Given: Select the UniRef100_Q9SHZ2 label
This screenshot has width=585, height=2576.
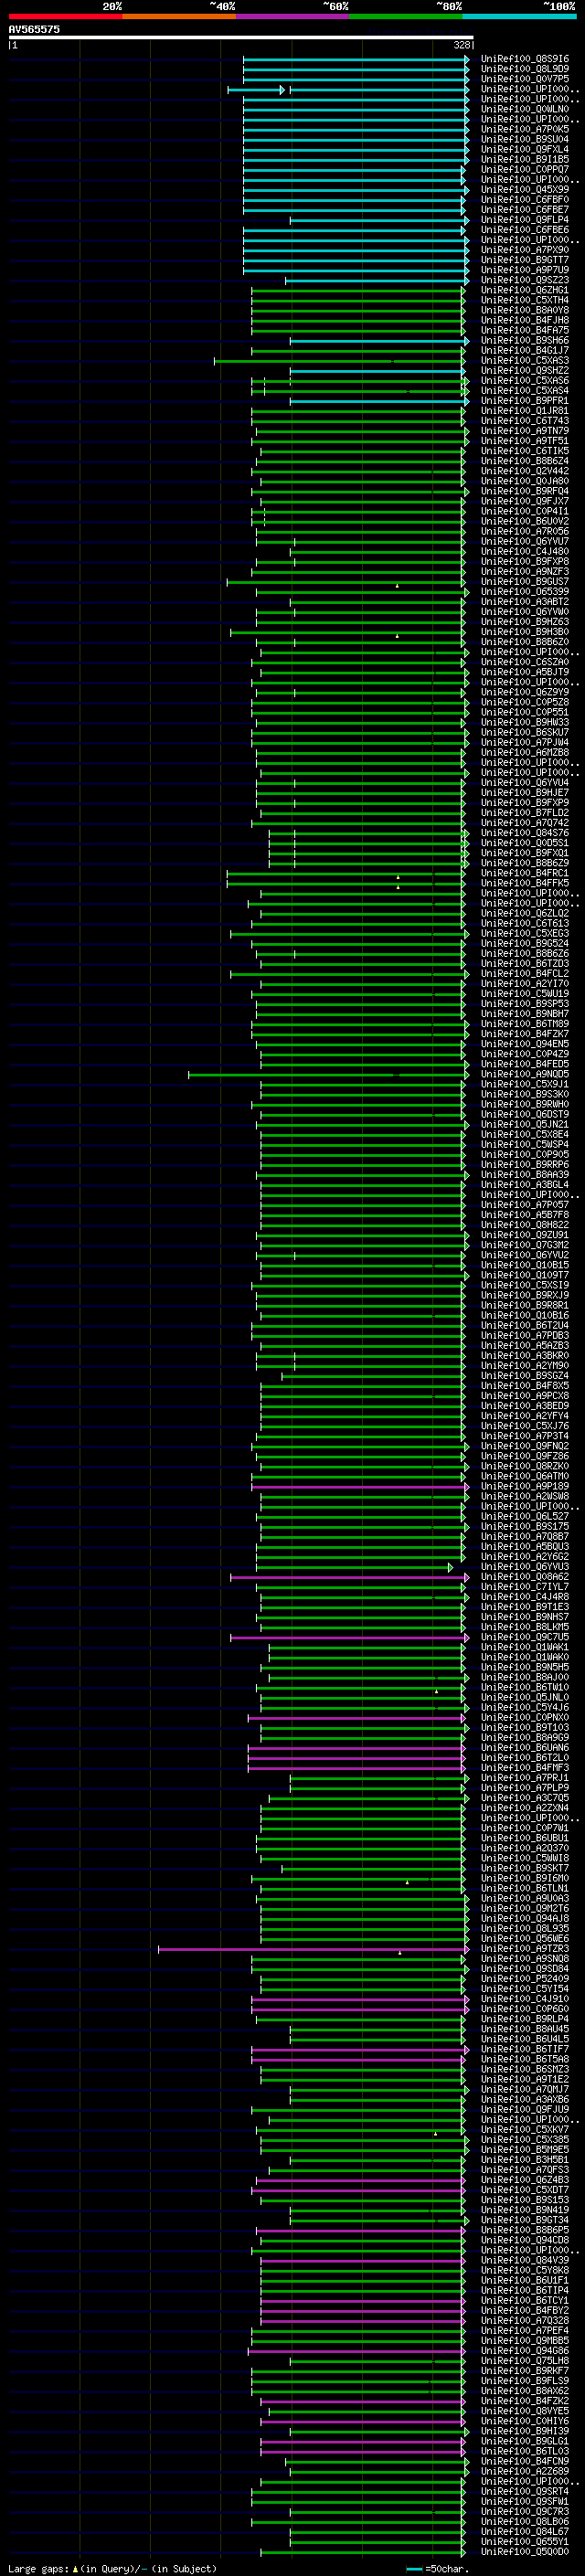Looking at the screenshot, I should [525, 371].
